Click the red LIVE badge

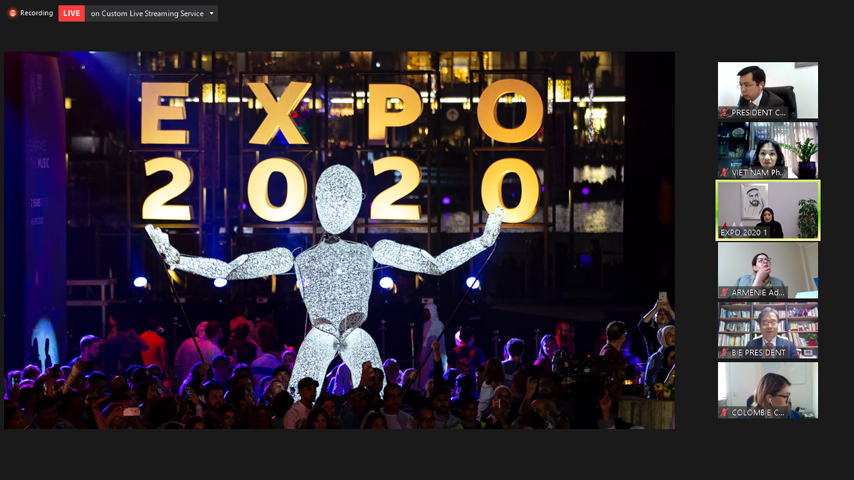tap(71, 13)
